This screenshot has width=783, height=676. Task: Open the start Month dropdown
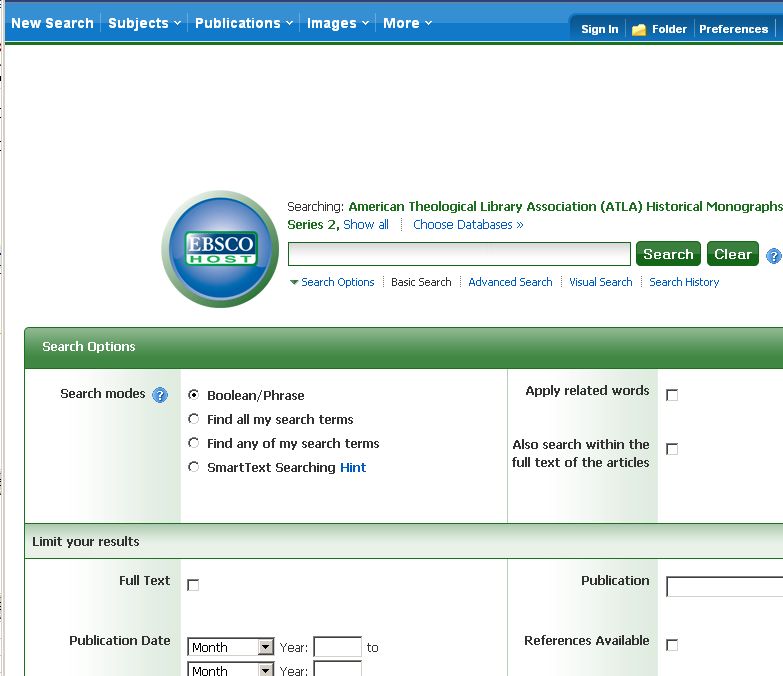click(x=231, y=647)
